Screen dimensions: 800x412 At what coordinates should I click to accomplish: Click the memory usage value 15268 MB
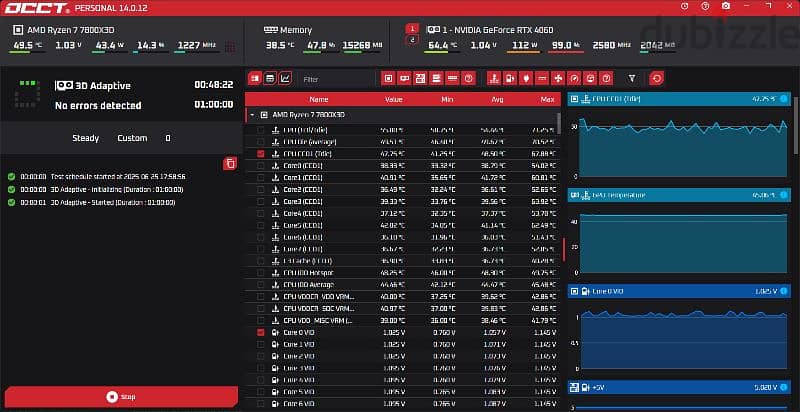(362, 45)
